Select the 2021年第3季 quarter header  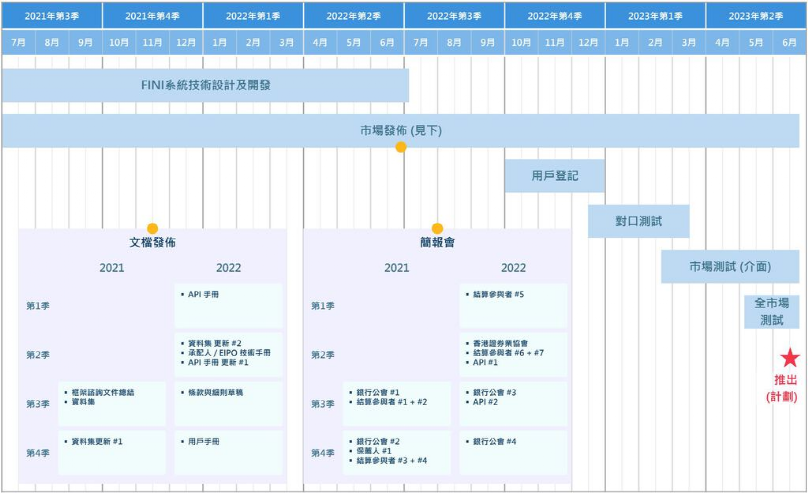(52, 16)
